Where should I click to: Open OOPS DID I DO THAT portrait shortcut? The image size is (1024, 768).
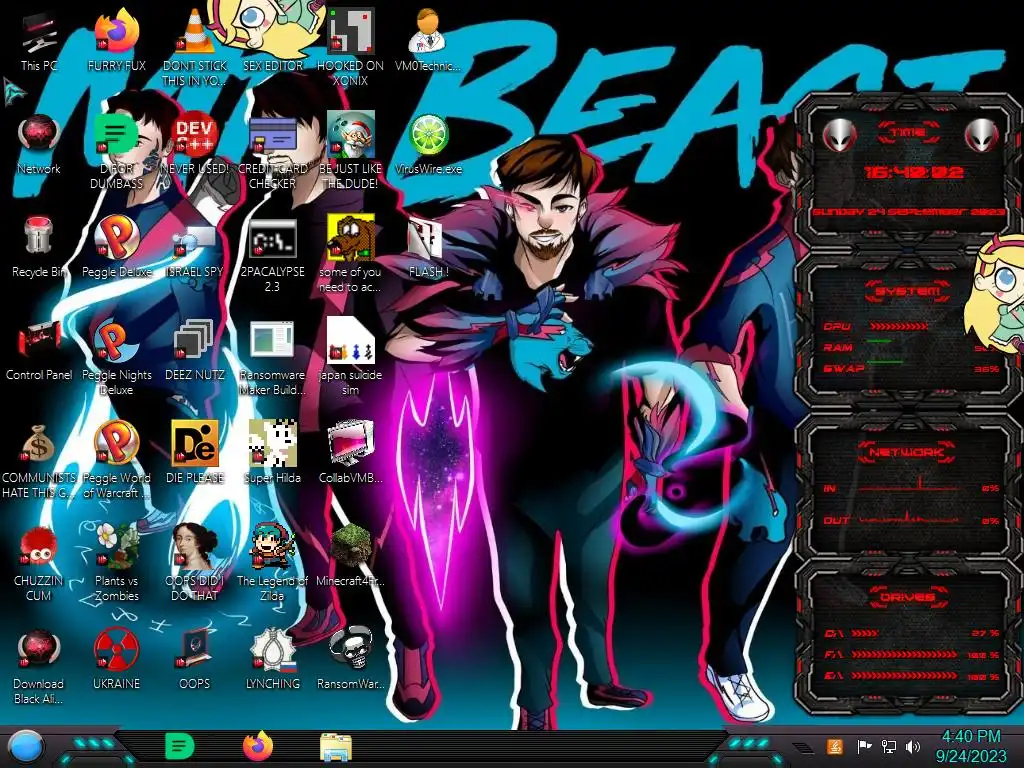tap(195, 563)
